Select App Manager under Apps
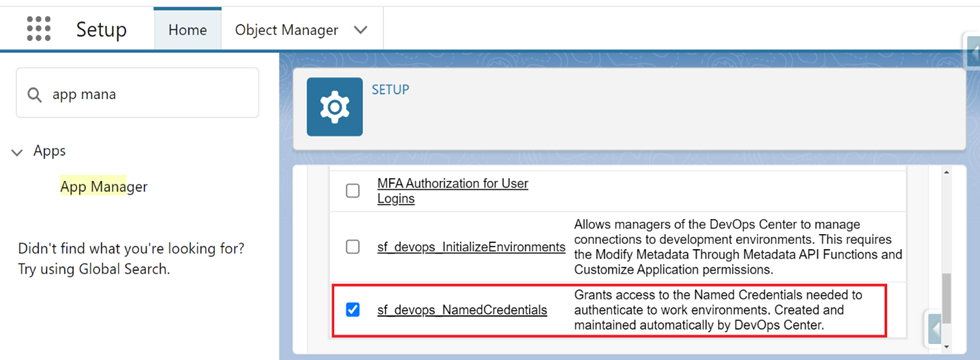Screen dimensions: 980x360 tap(104, 186)
